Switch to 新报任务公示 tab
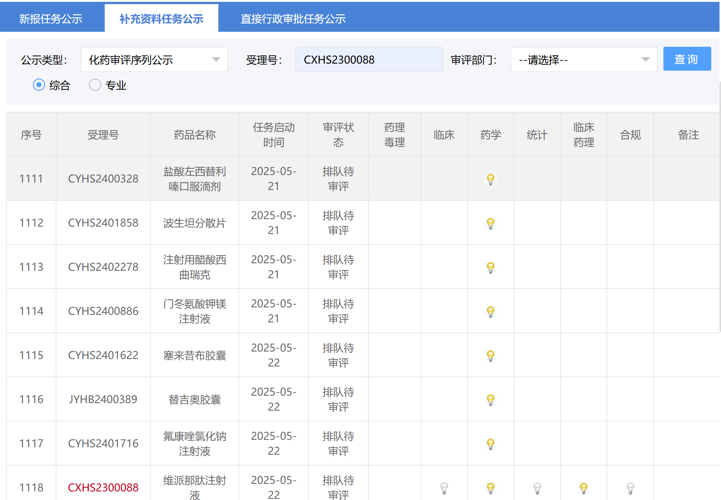 click(x=51, y=19)
